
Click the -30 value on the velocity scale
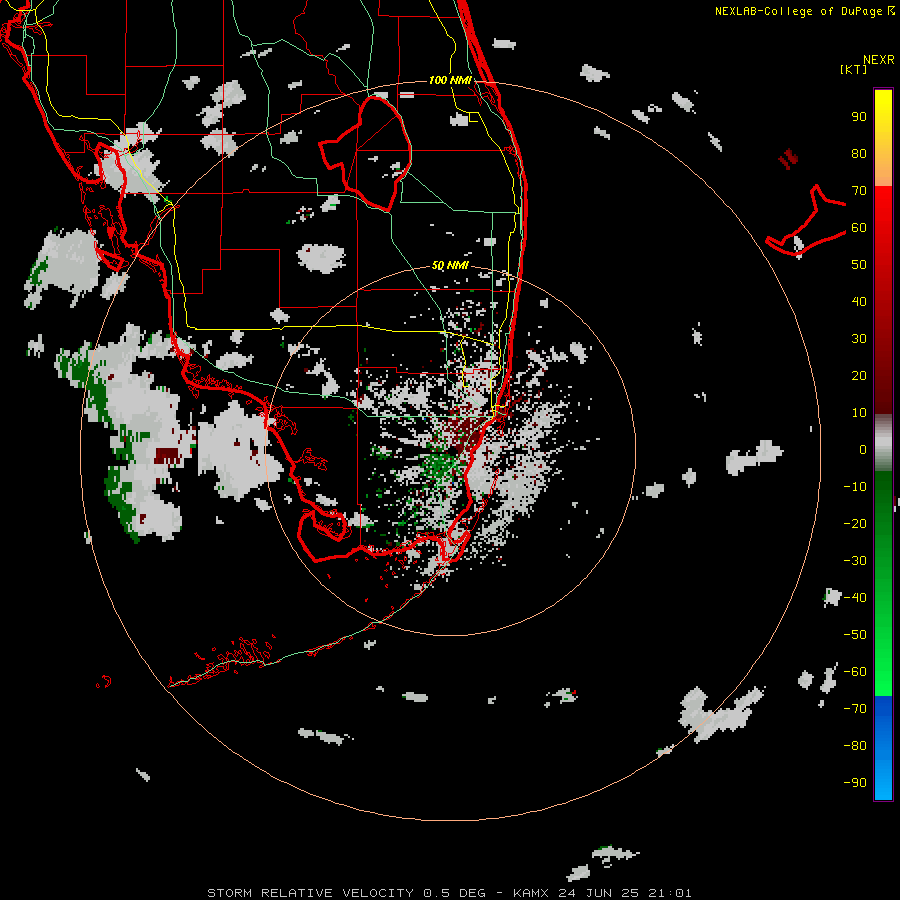(x=855, y=561)
